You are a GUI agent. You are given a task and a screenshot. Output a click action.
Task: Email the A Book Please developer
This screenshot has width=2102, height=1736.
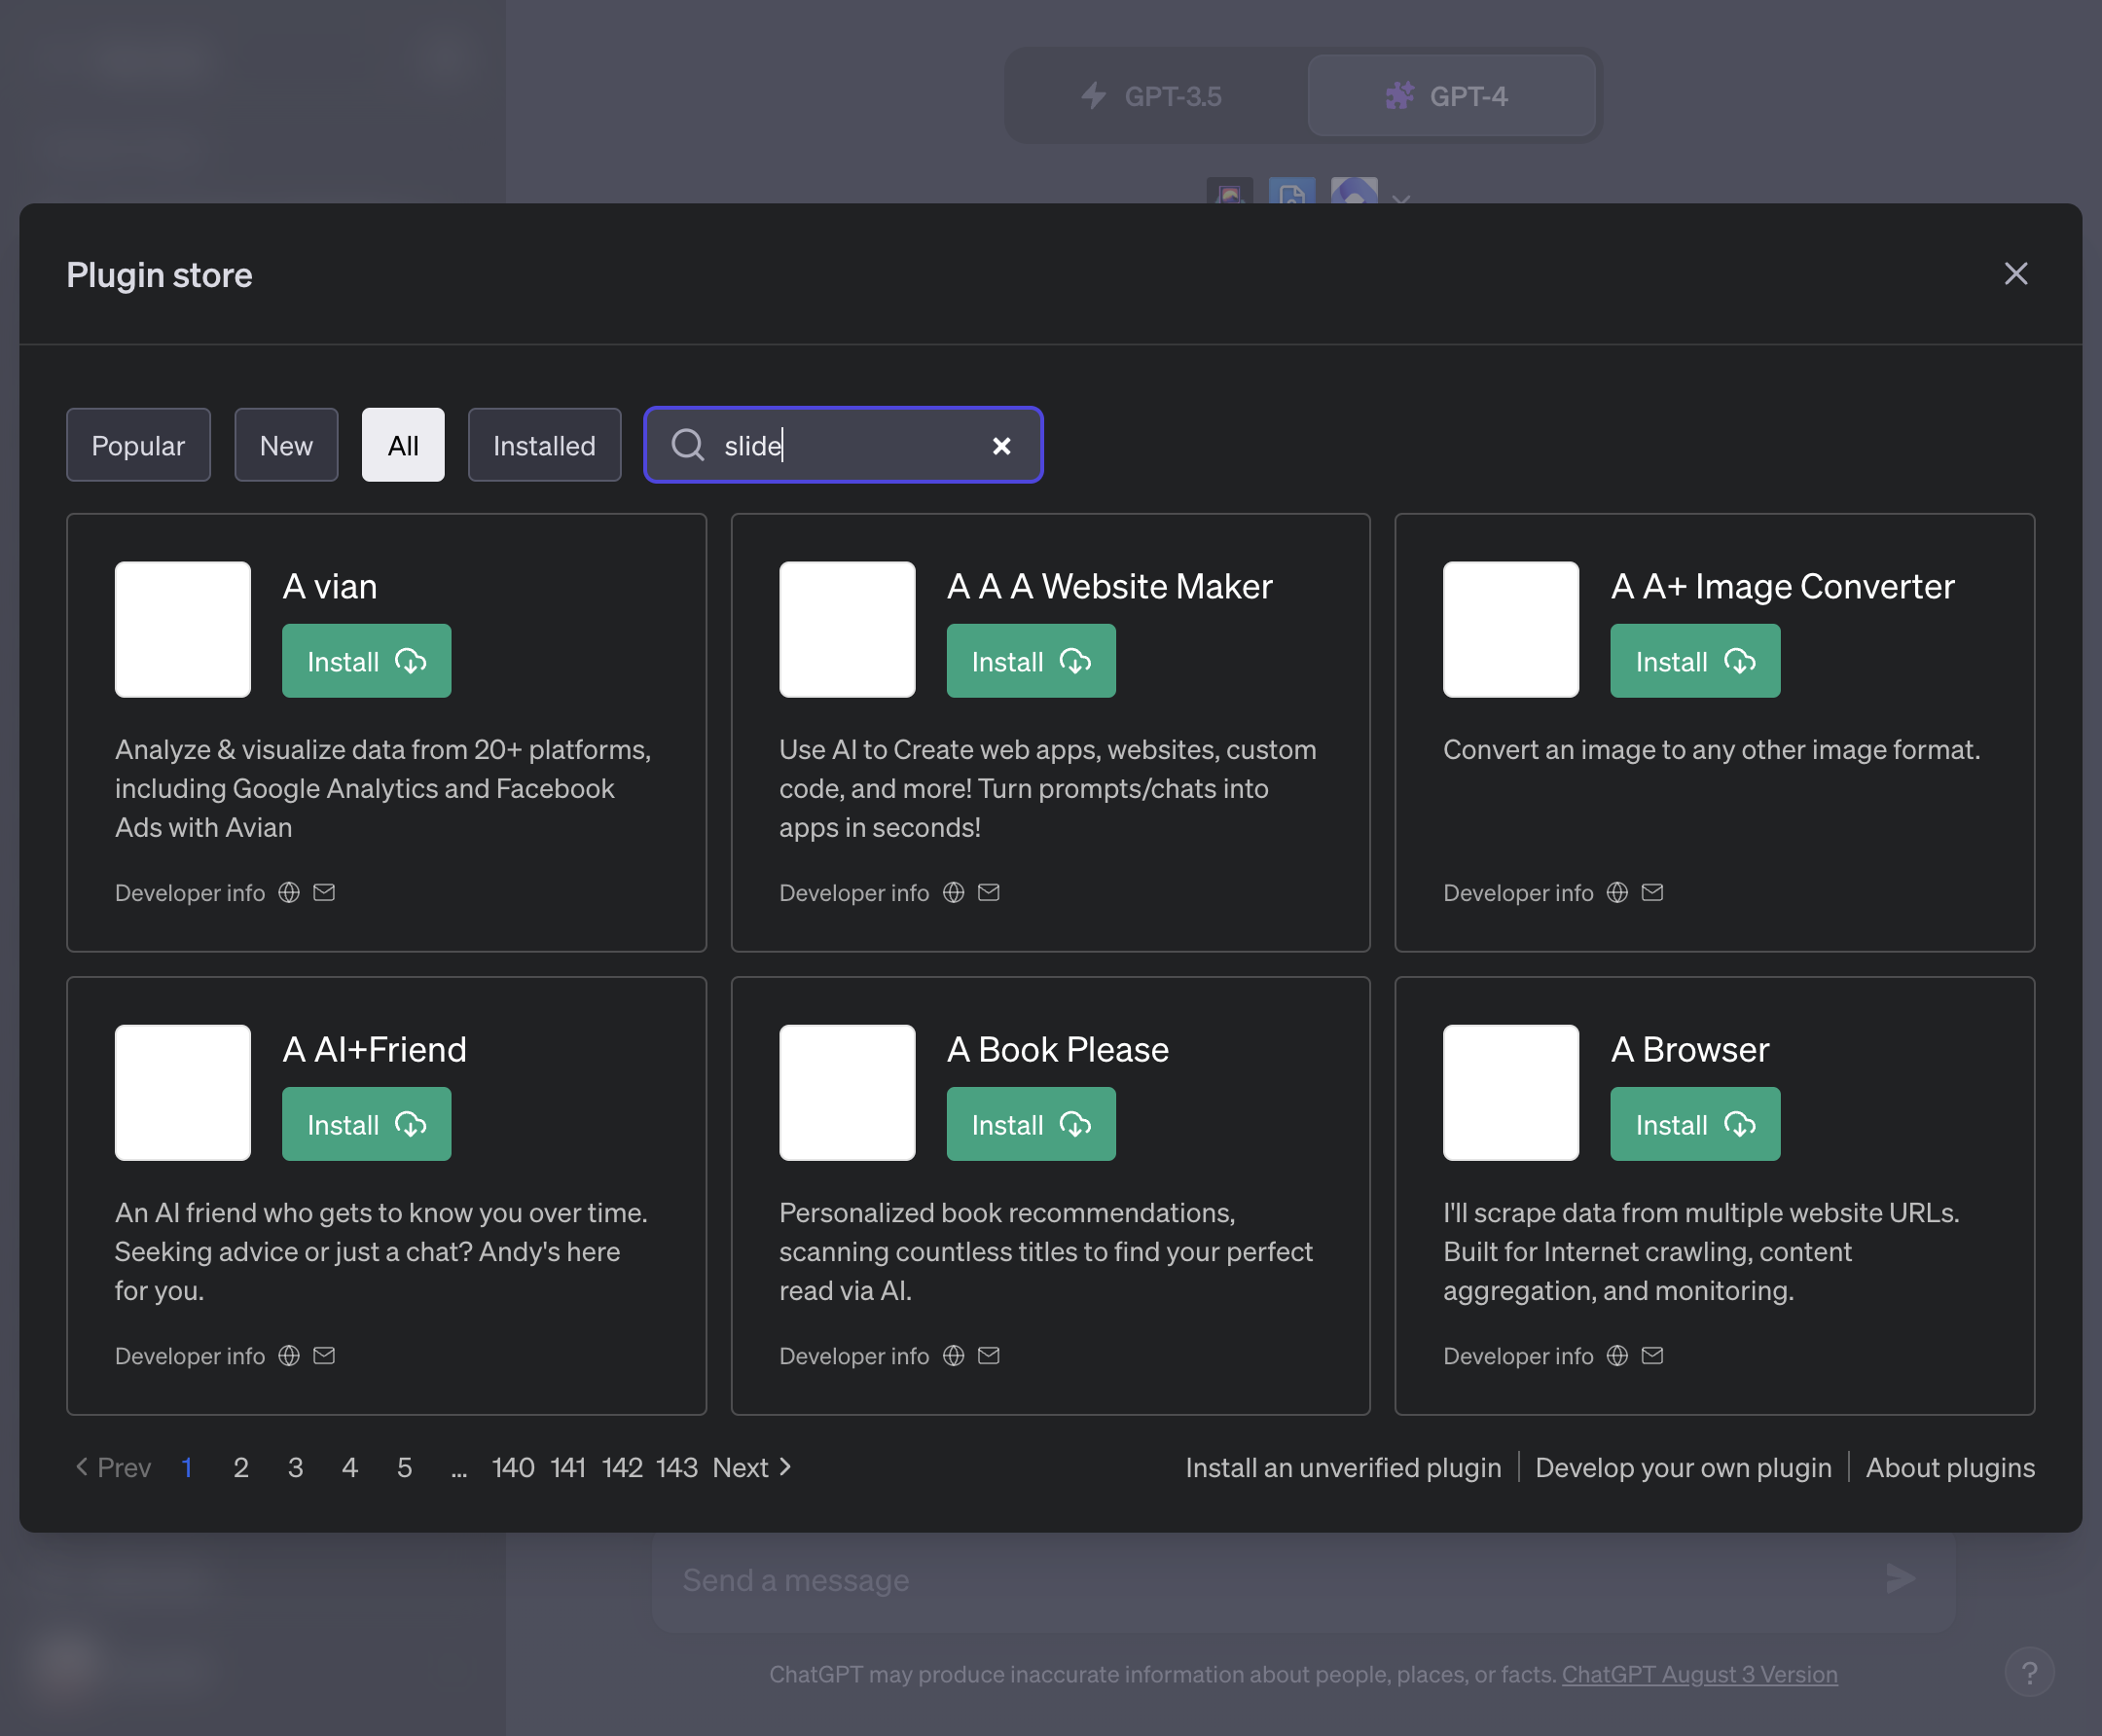coord(988,1355)
